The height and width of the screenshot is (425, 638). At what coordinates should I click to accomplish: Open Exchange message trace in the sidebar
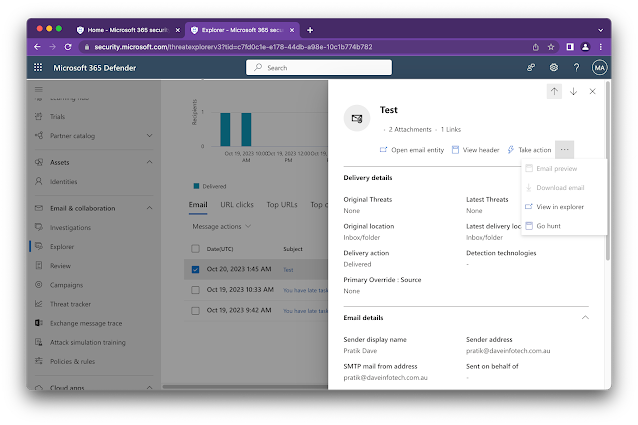pos(86,323)
